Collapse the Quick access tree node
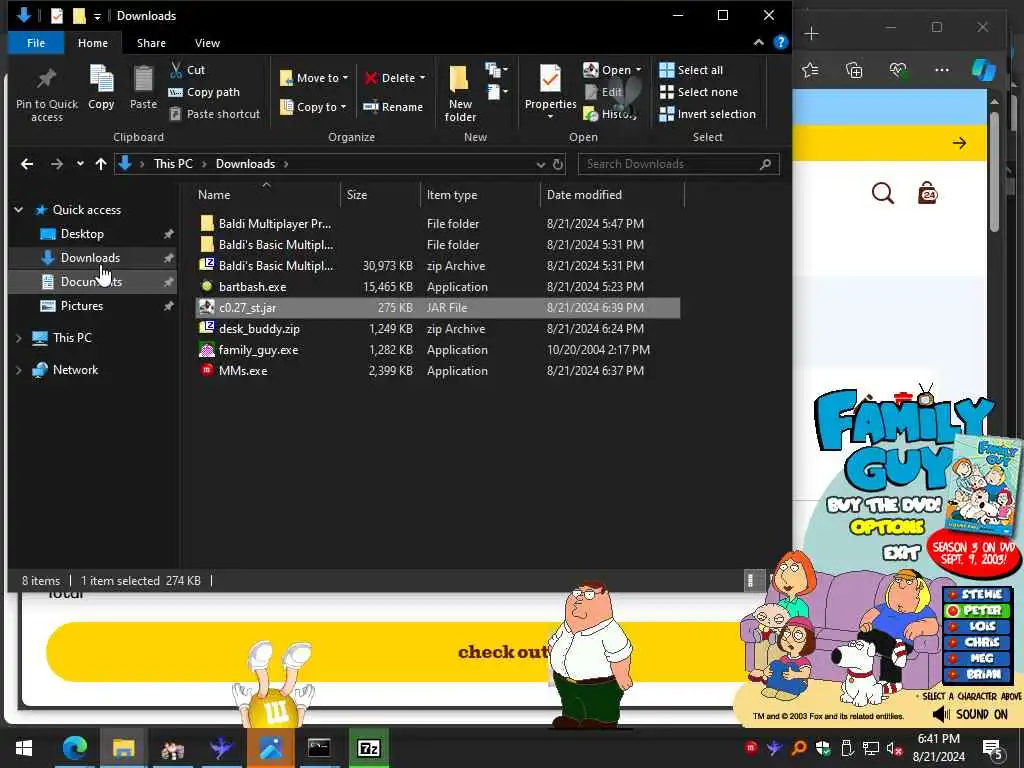Viewport: 1024px width, 768px height. pyautogui.click(x=19, y=210)
